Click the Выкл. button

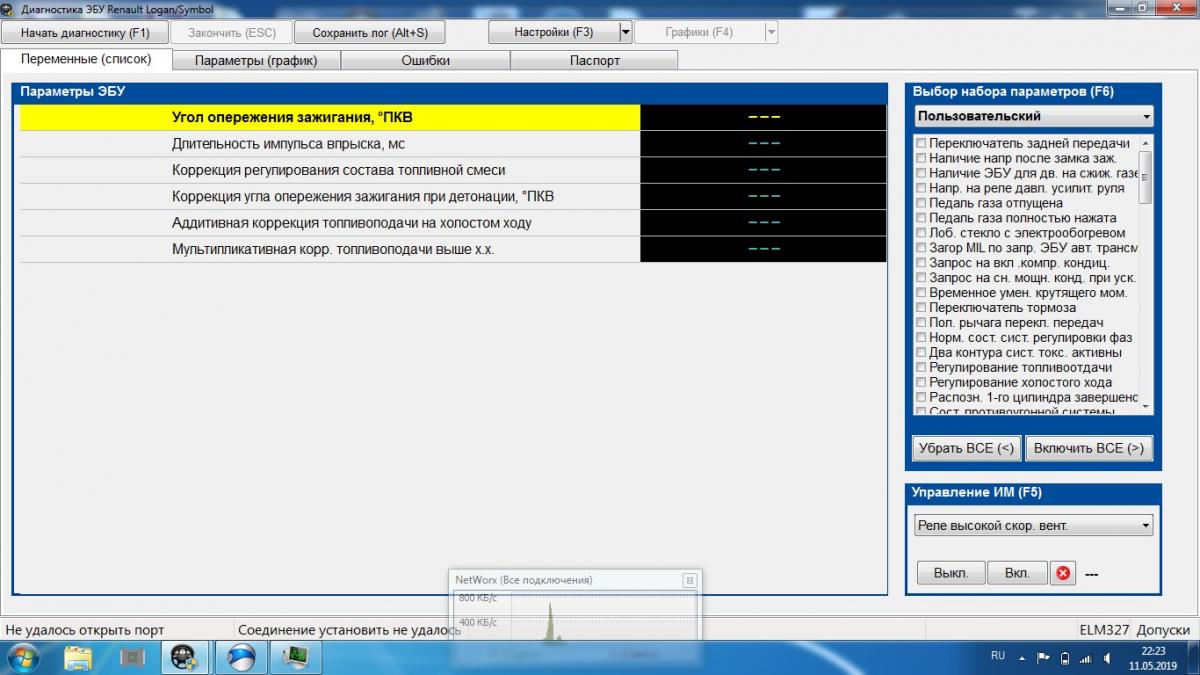[950, 573]
